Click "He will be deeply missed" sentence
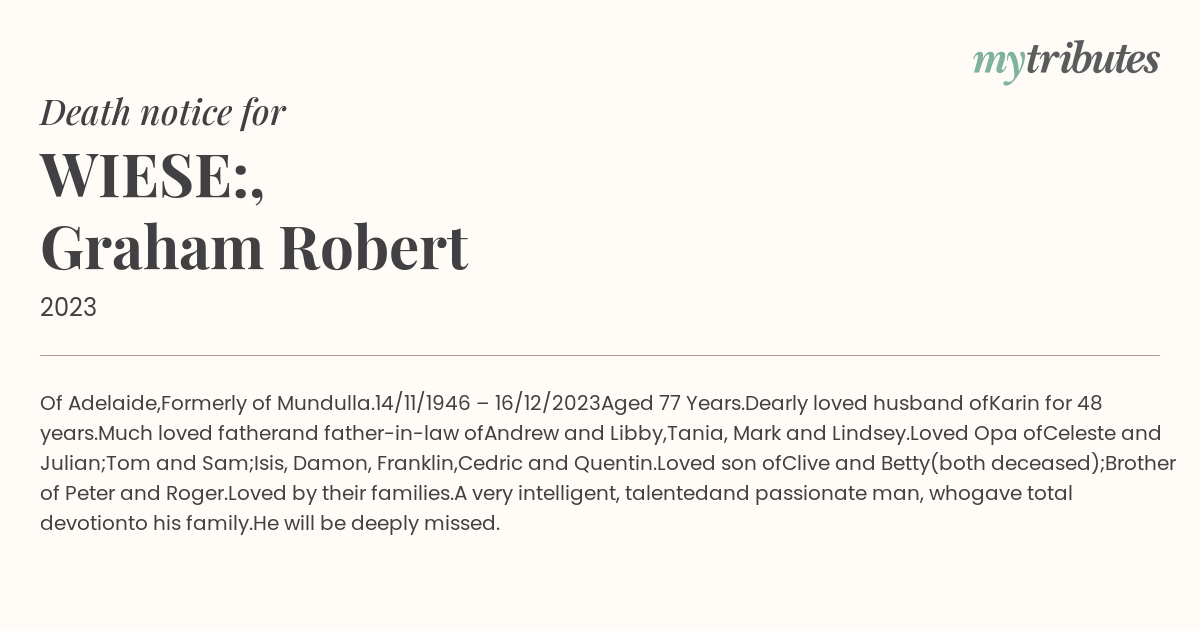 (x=375, y=524)
